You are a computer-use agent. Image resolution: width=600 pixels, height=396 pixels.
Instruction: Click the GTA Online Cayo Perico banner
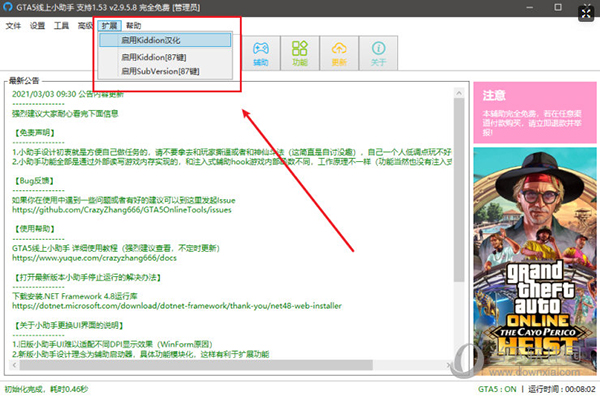[x=535, y=262]
